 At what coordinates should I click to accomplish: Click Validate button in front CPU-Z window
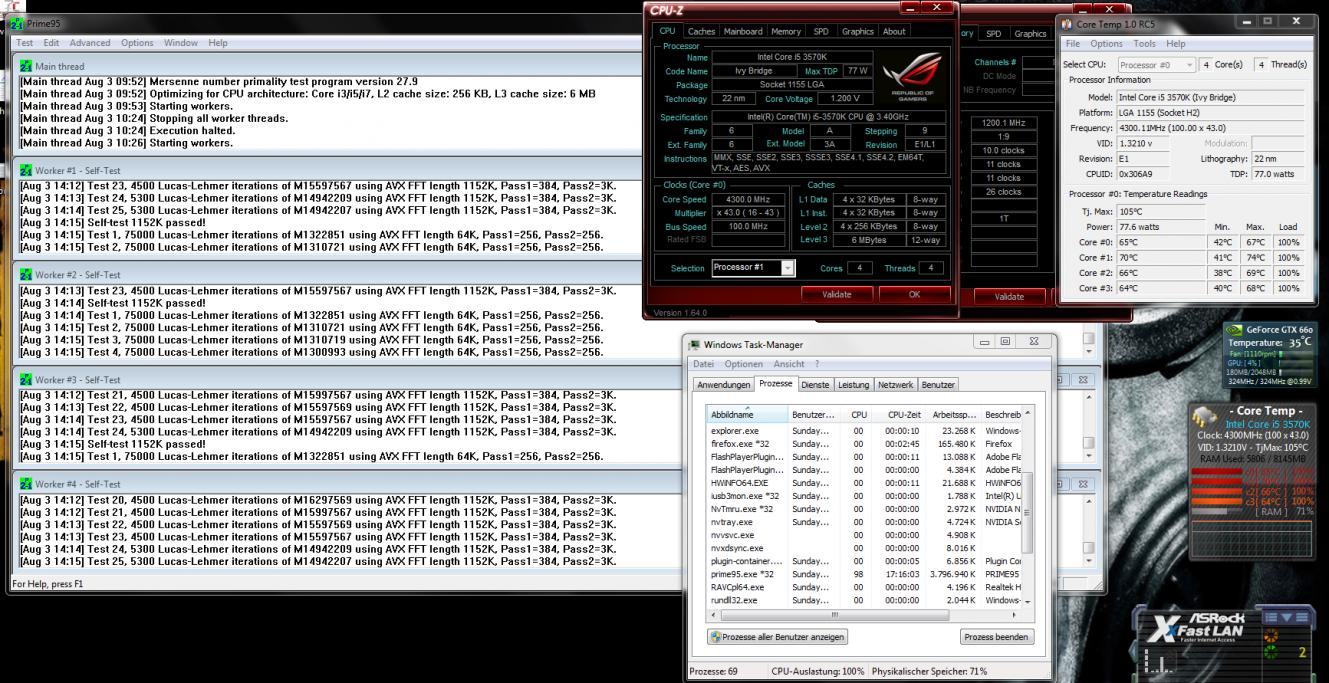click(x=836, y=294)
